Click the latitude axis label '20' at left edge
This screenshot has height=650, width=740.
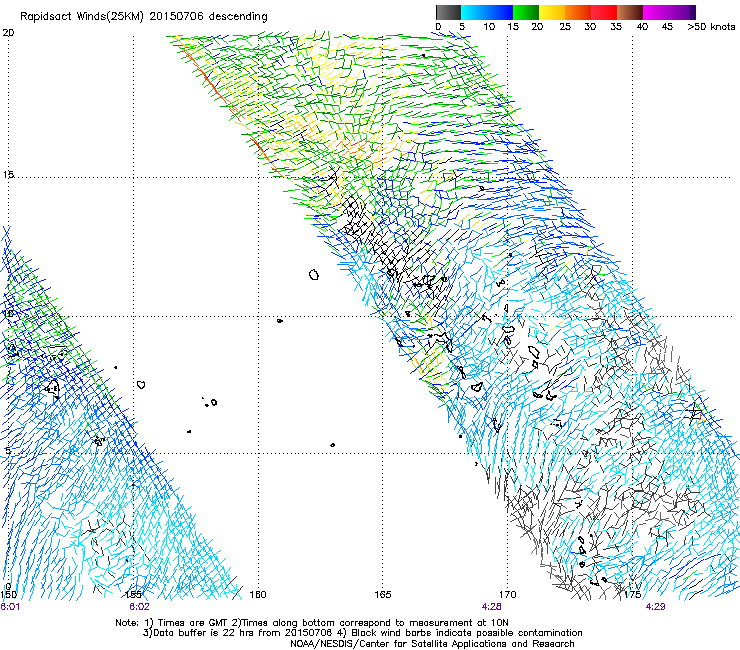coord(8,33)
